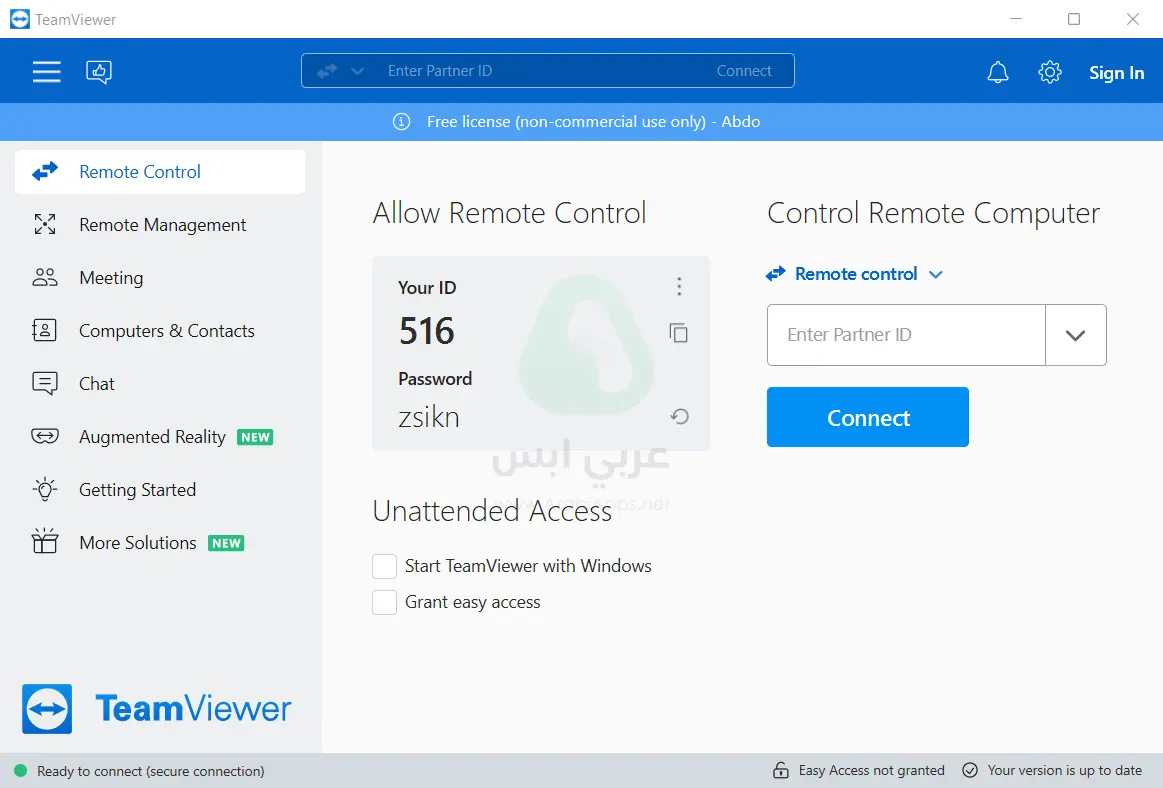Copy your ID using the copy icon
Screen dimensions: 1163x788
pos(679,334)
